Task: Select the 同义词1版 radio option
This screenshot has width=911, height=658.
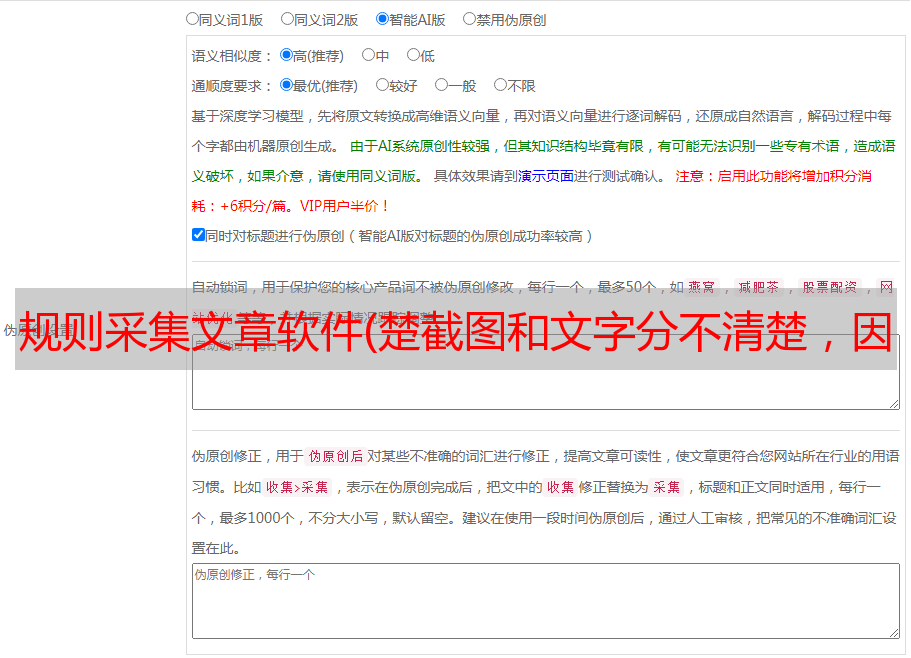Action: point(192,19)
